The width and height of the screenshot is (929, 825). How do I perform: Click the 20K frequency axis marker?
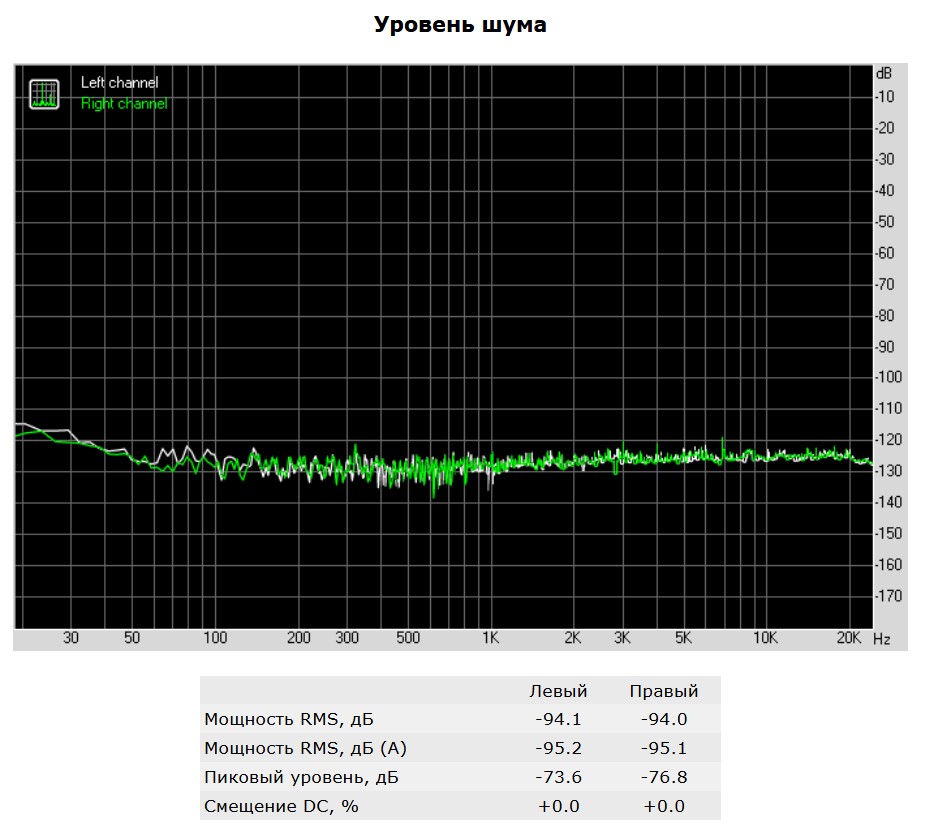point(849,638)
